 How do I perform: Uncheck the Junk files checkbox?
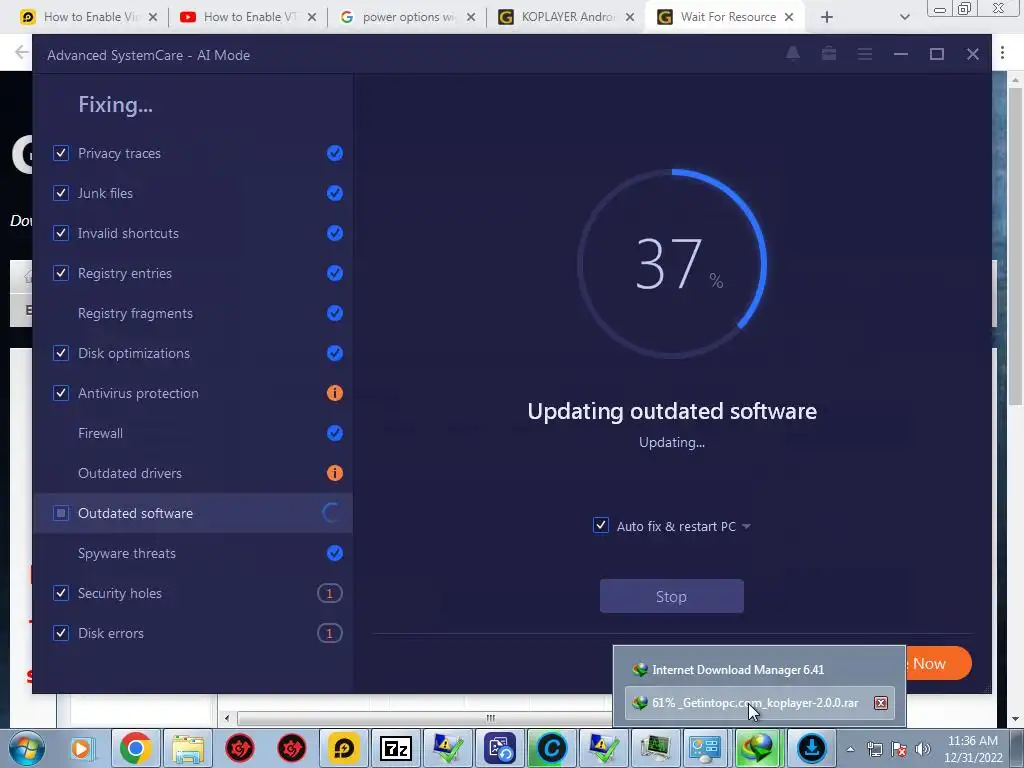click(x=61, y=193)
